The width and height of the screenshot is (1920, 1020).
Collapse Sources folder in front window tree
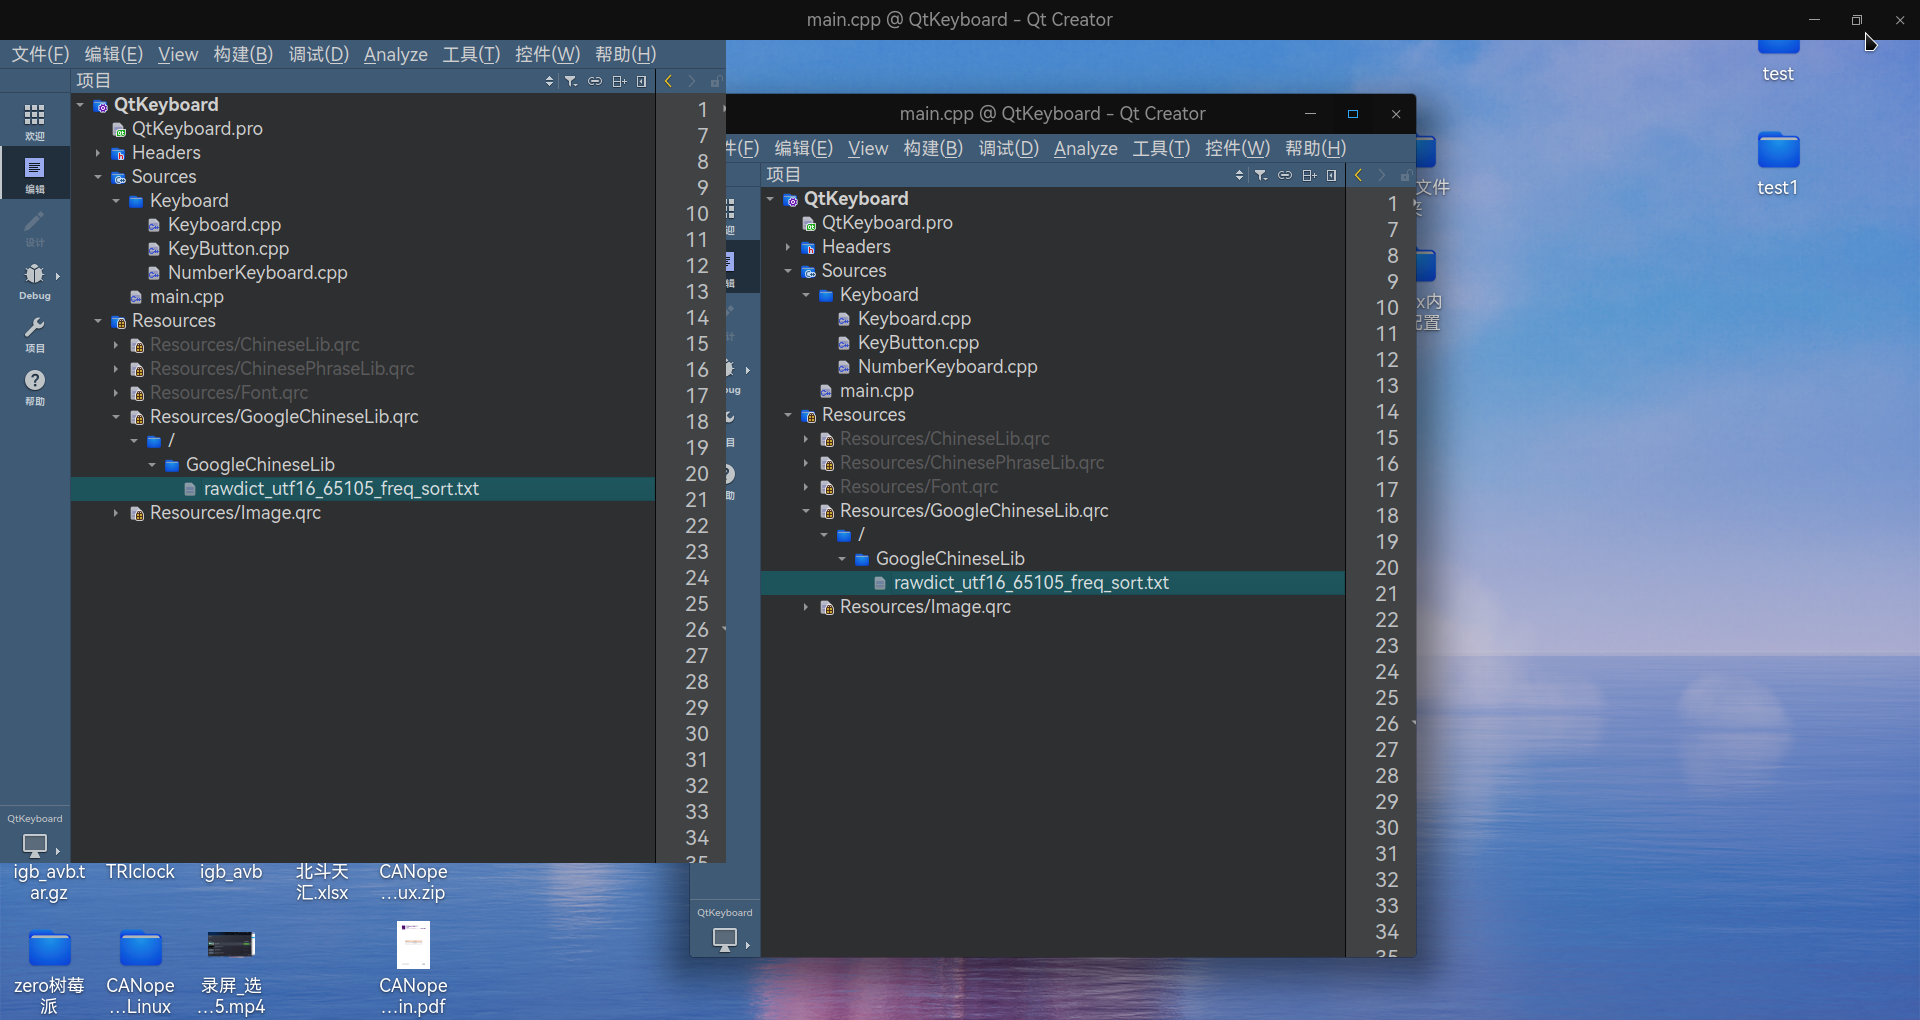click(788, 271)
